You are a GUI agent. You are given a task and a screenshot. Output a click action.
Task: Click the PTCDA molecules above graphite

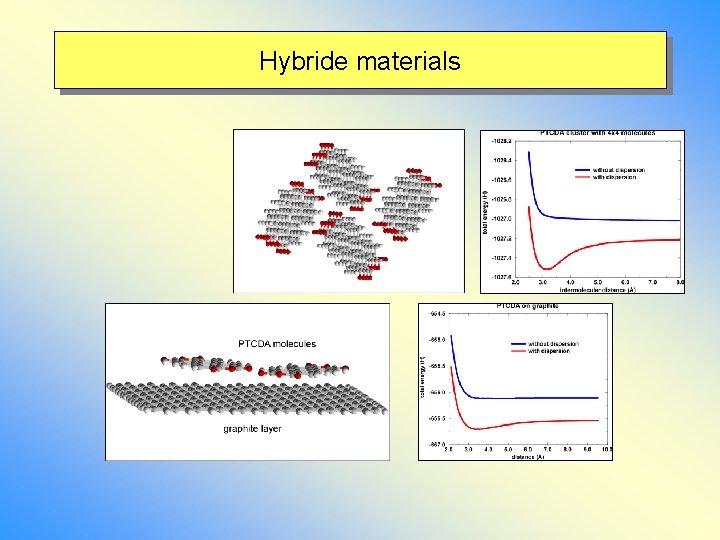coord(254,366)
